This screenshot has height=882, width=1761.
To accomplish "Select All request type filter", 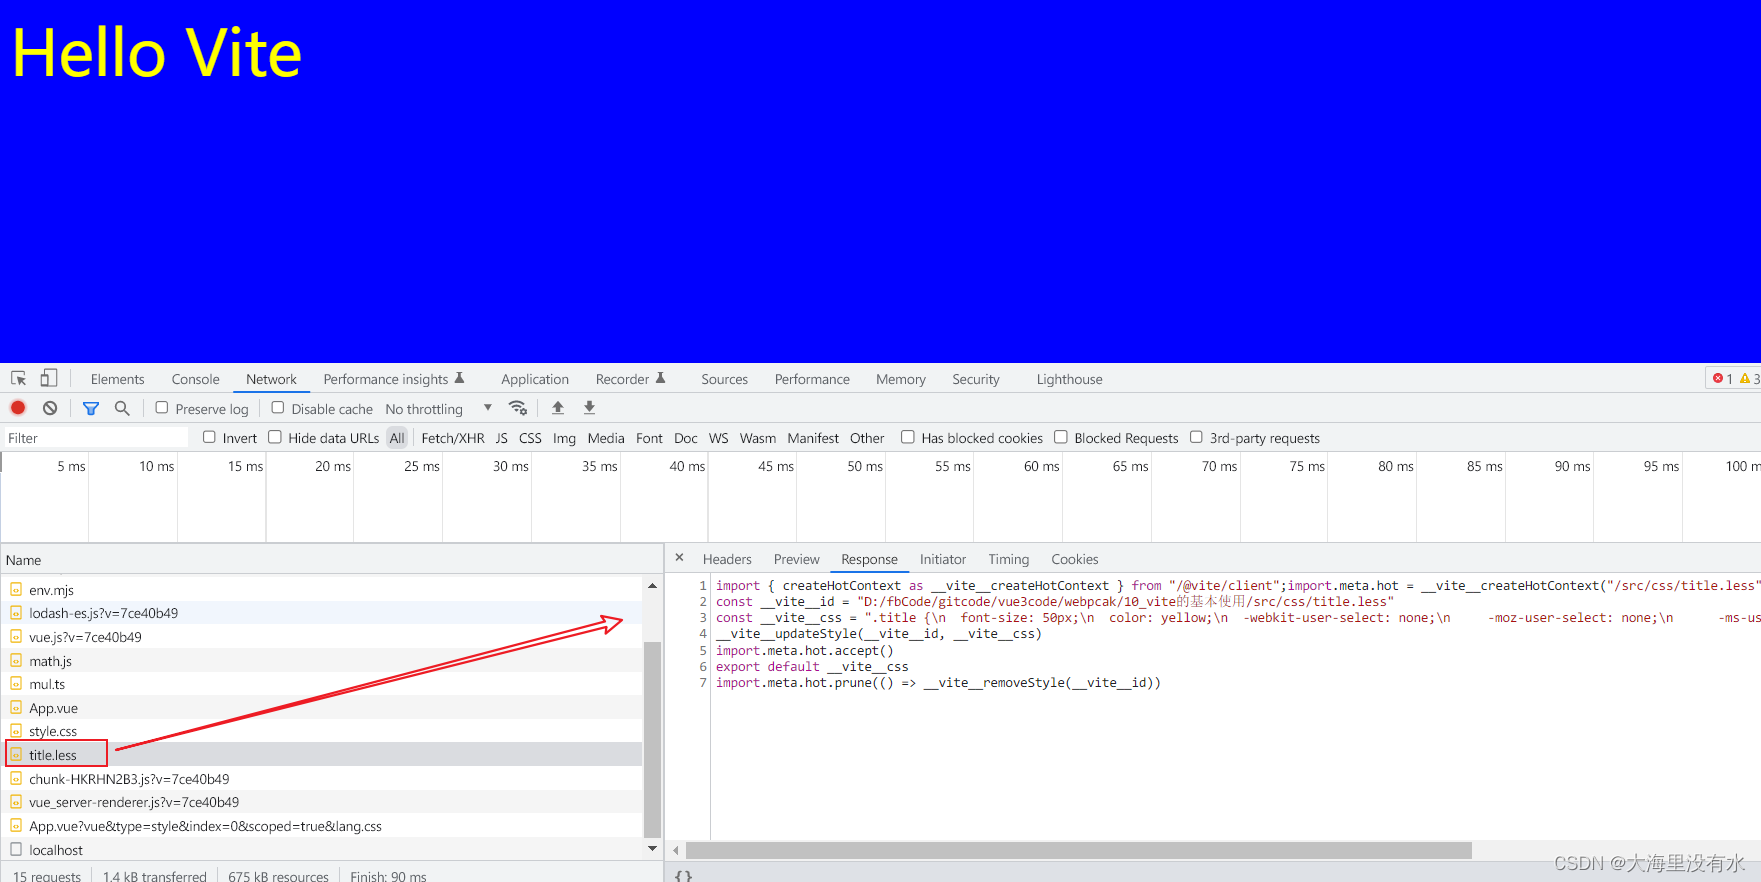I will [x=397, y=438].
